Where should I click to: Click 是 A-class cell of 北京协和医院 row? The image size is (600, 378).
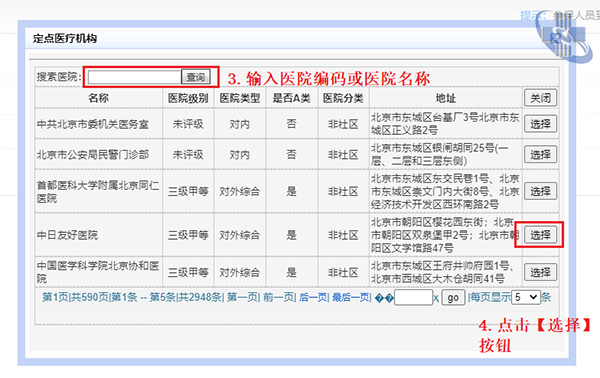pyautogui.click(x=291, y=272)
